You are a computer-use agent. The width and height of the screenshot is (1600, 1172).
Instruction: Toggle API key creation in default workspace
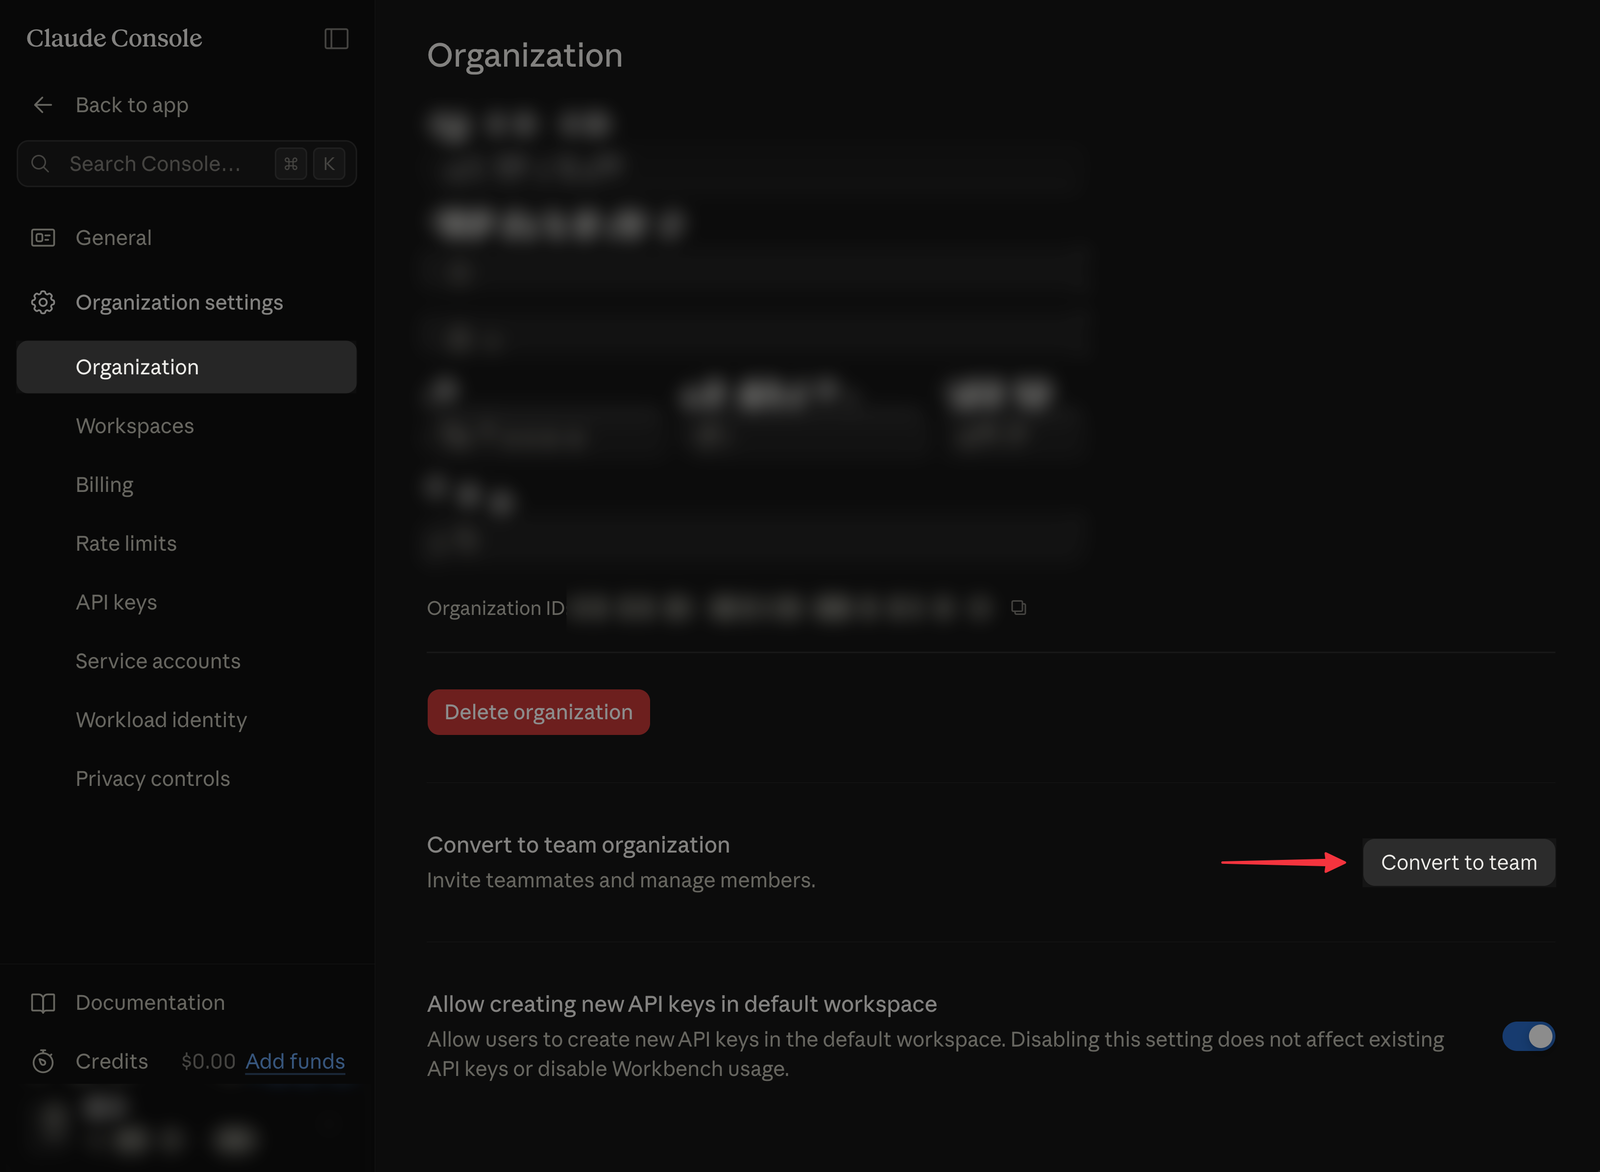click(1528, 1036)
